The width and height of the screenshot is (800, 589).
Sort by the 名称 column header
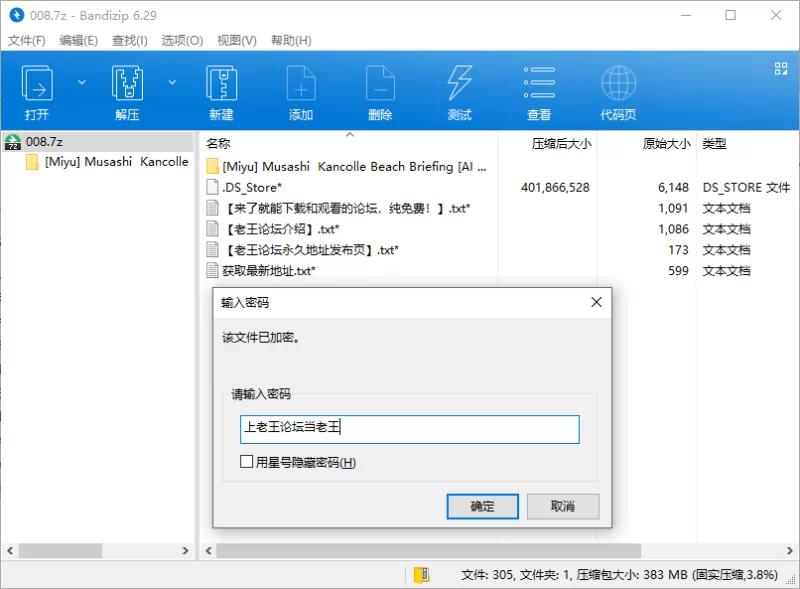(218, 144)
